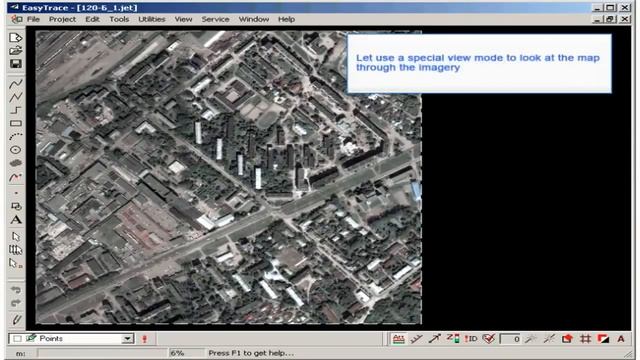The image size is (640, 360).
Task: Open the View menu
Action: pos(183,19)
